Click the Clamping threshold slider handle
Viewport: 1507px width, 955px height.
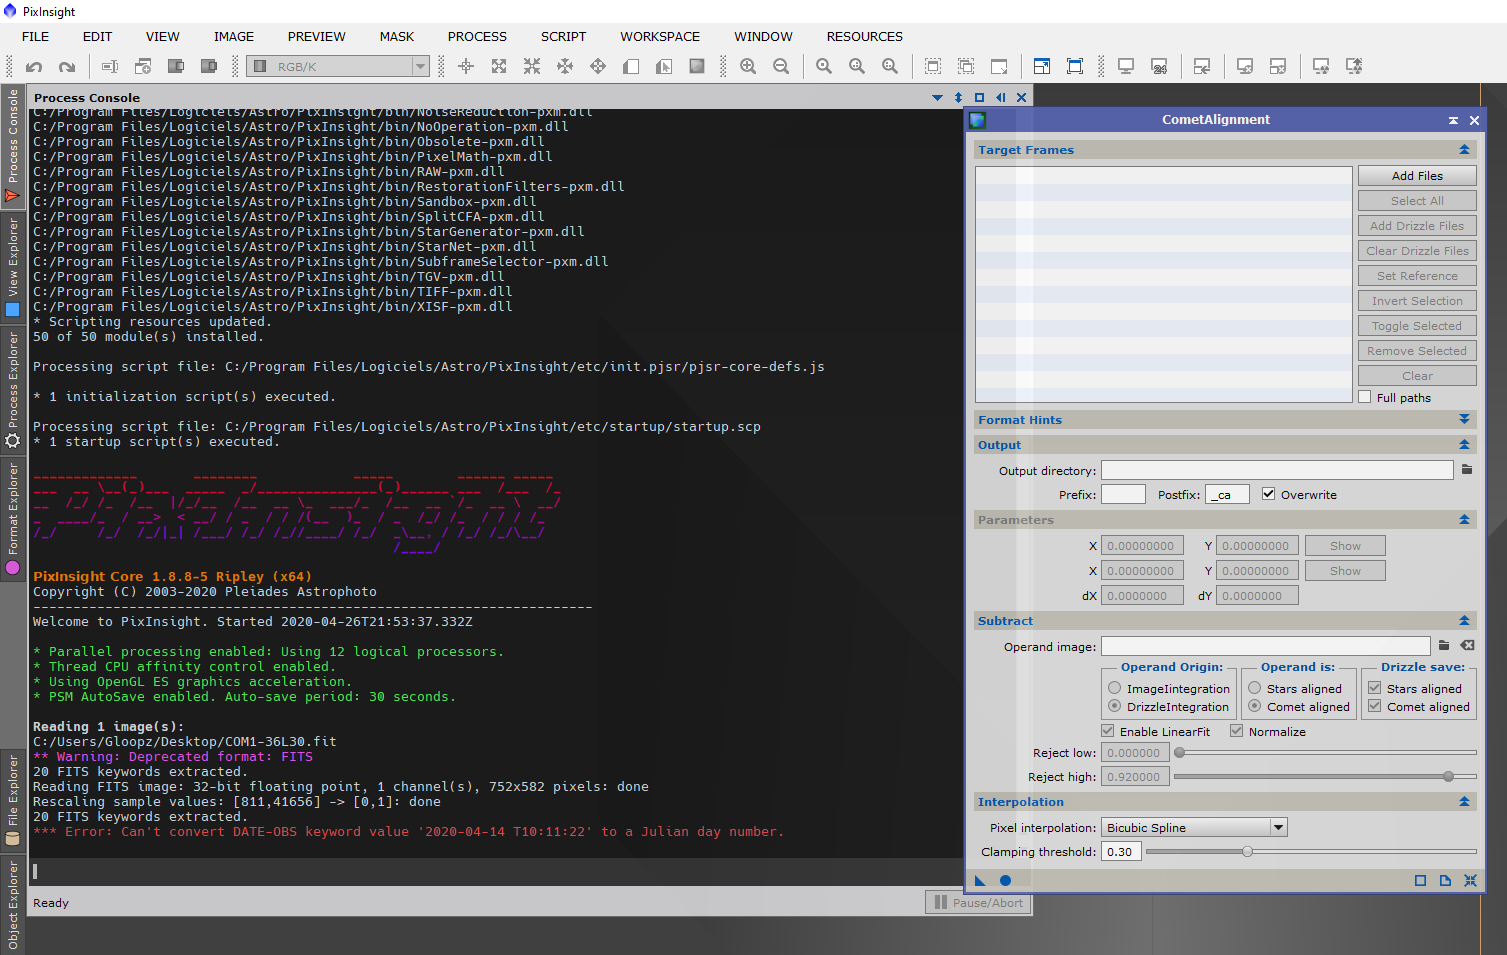(1247, 852)
